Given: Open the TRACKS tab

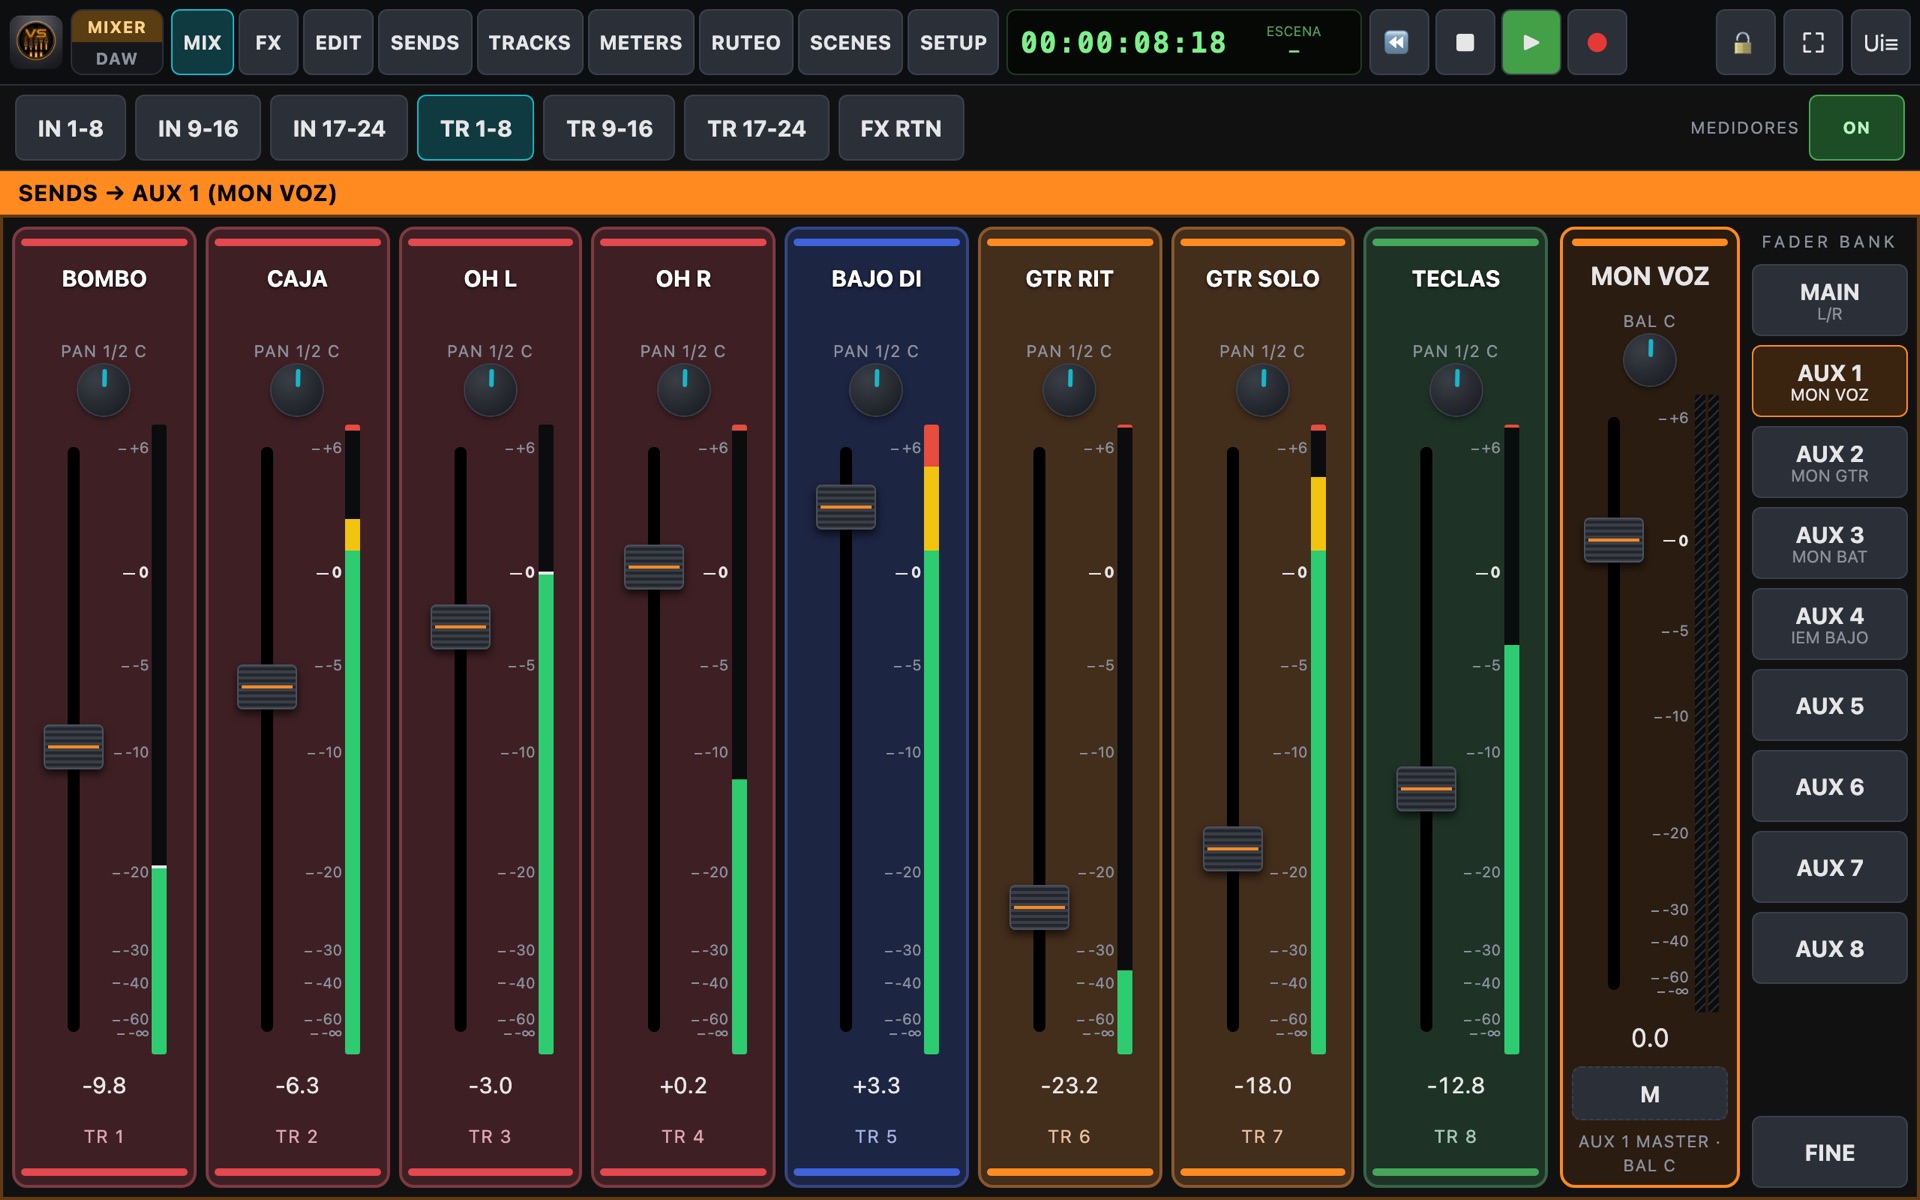Looking at the screenshot, I should tap(529, 42).
